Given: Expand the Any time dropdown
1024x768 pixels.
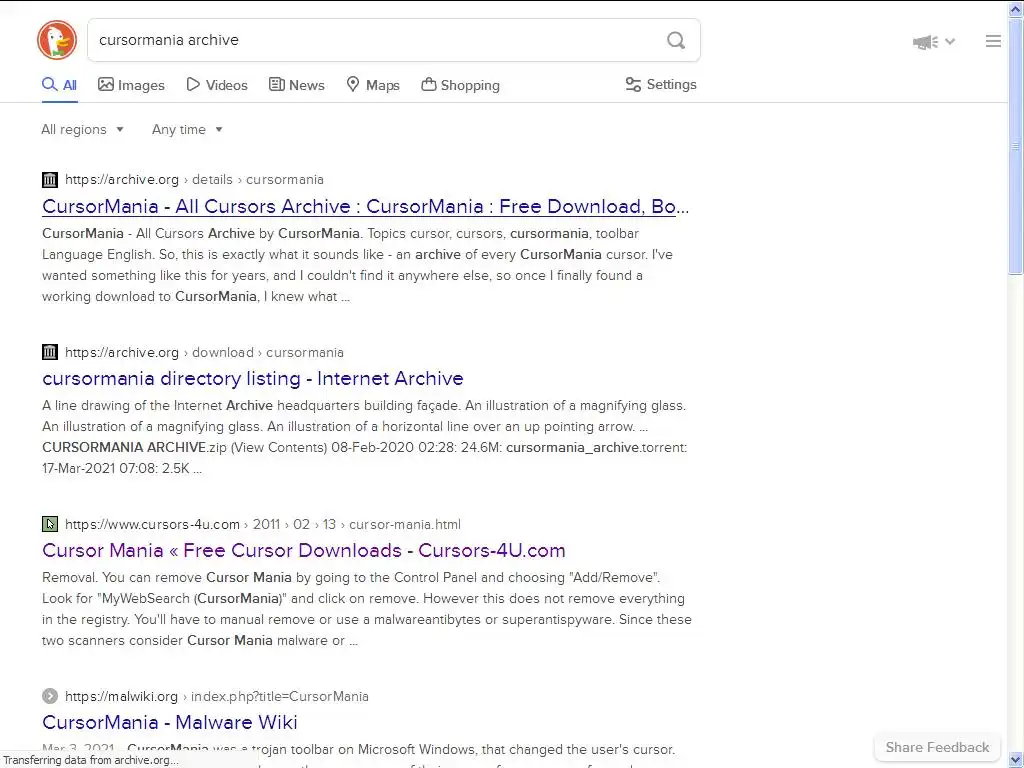Looking at the screenshot, I should tap(187, 129).
